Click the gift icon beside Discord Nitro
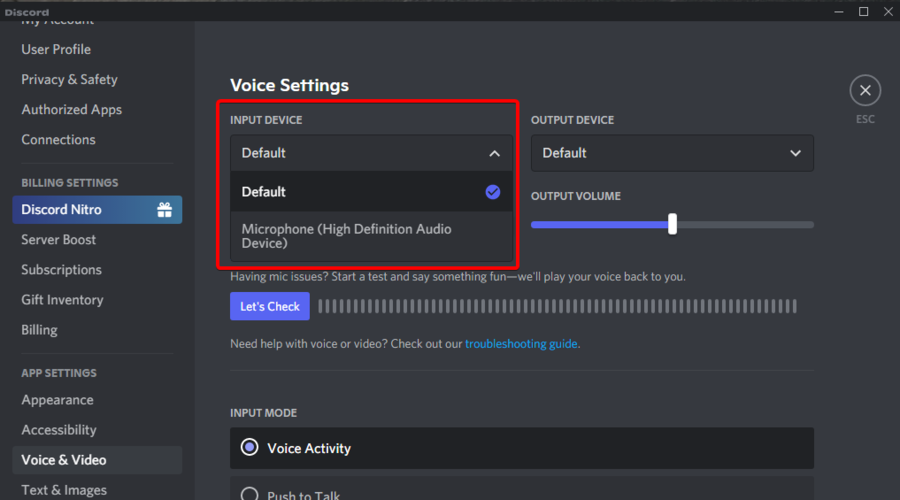Image resolution: width=900 pixels, height=500 pixels. (165, 210)
